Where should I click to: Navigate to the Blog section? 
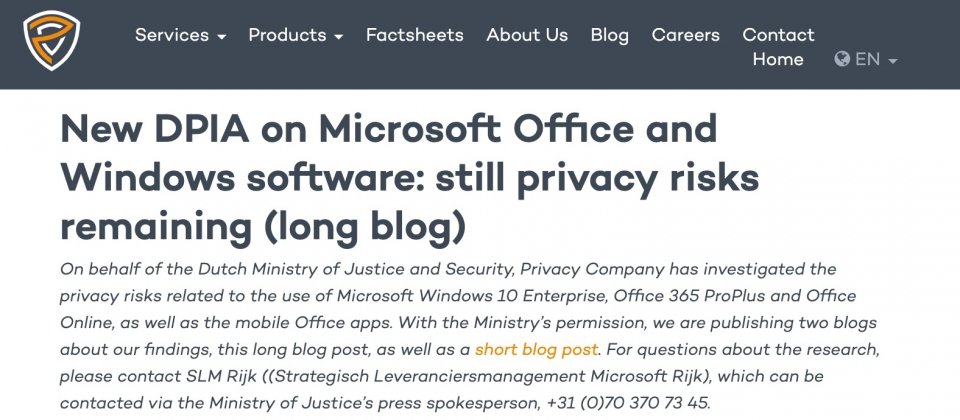tap(609, 35)
